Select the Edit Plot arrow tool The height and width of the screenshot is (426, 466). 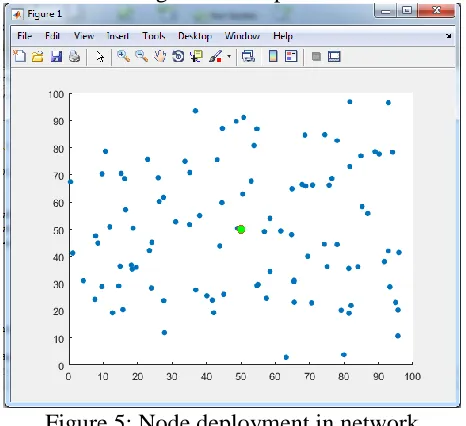[x=100, y=57]
